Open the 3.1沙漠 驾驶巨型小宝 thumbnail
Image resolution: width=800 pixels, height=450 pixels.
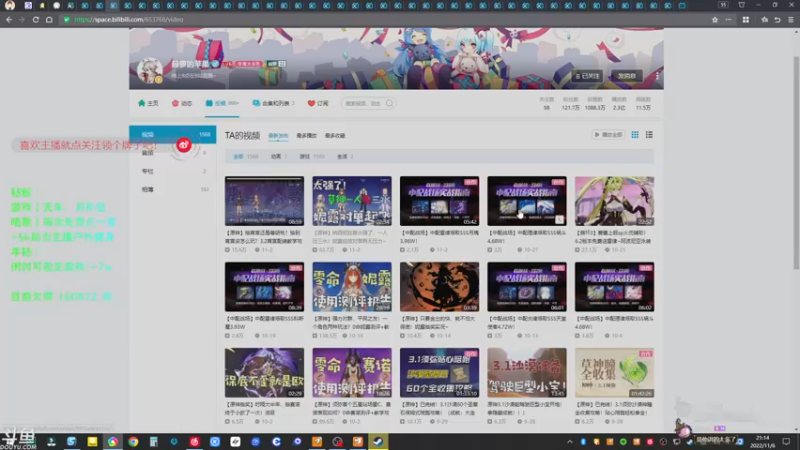tap(527, 372)
